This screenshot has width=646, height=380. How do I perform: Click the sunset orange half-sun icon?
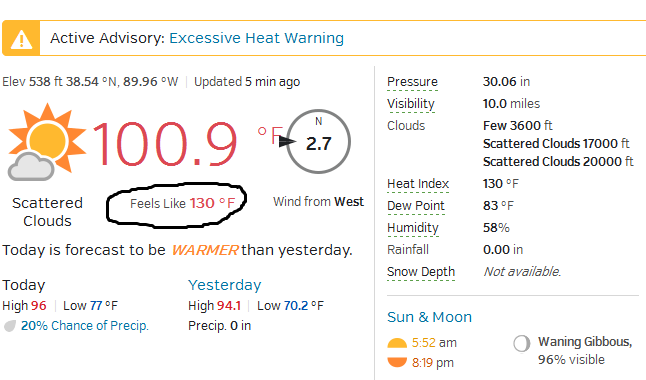[x=397, y=362]
